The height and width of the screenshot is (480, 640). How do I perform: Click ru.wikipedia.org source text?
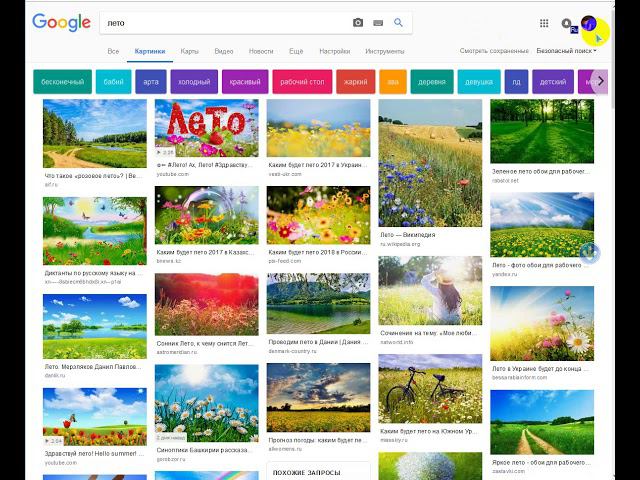[x=400, y=244]
